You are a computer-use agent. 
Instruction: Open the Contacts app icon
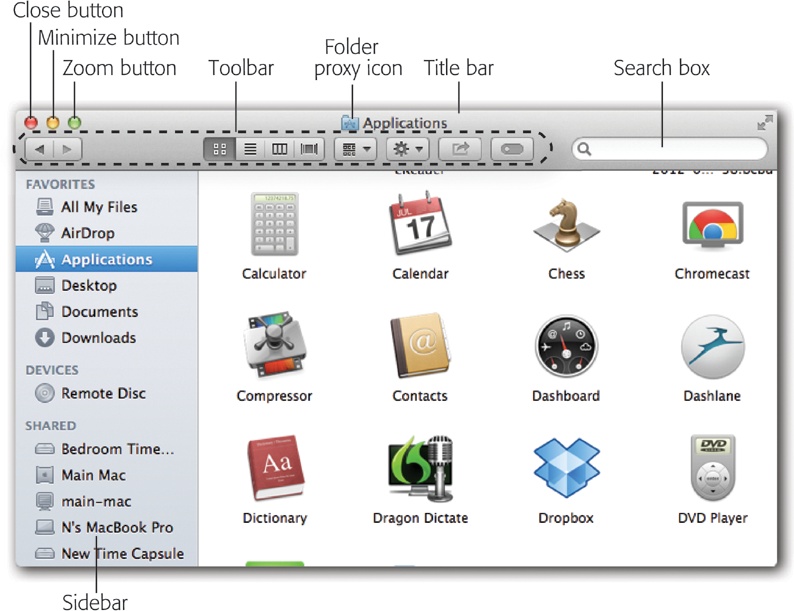(x=420, y=346)
